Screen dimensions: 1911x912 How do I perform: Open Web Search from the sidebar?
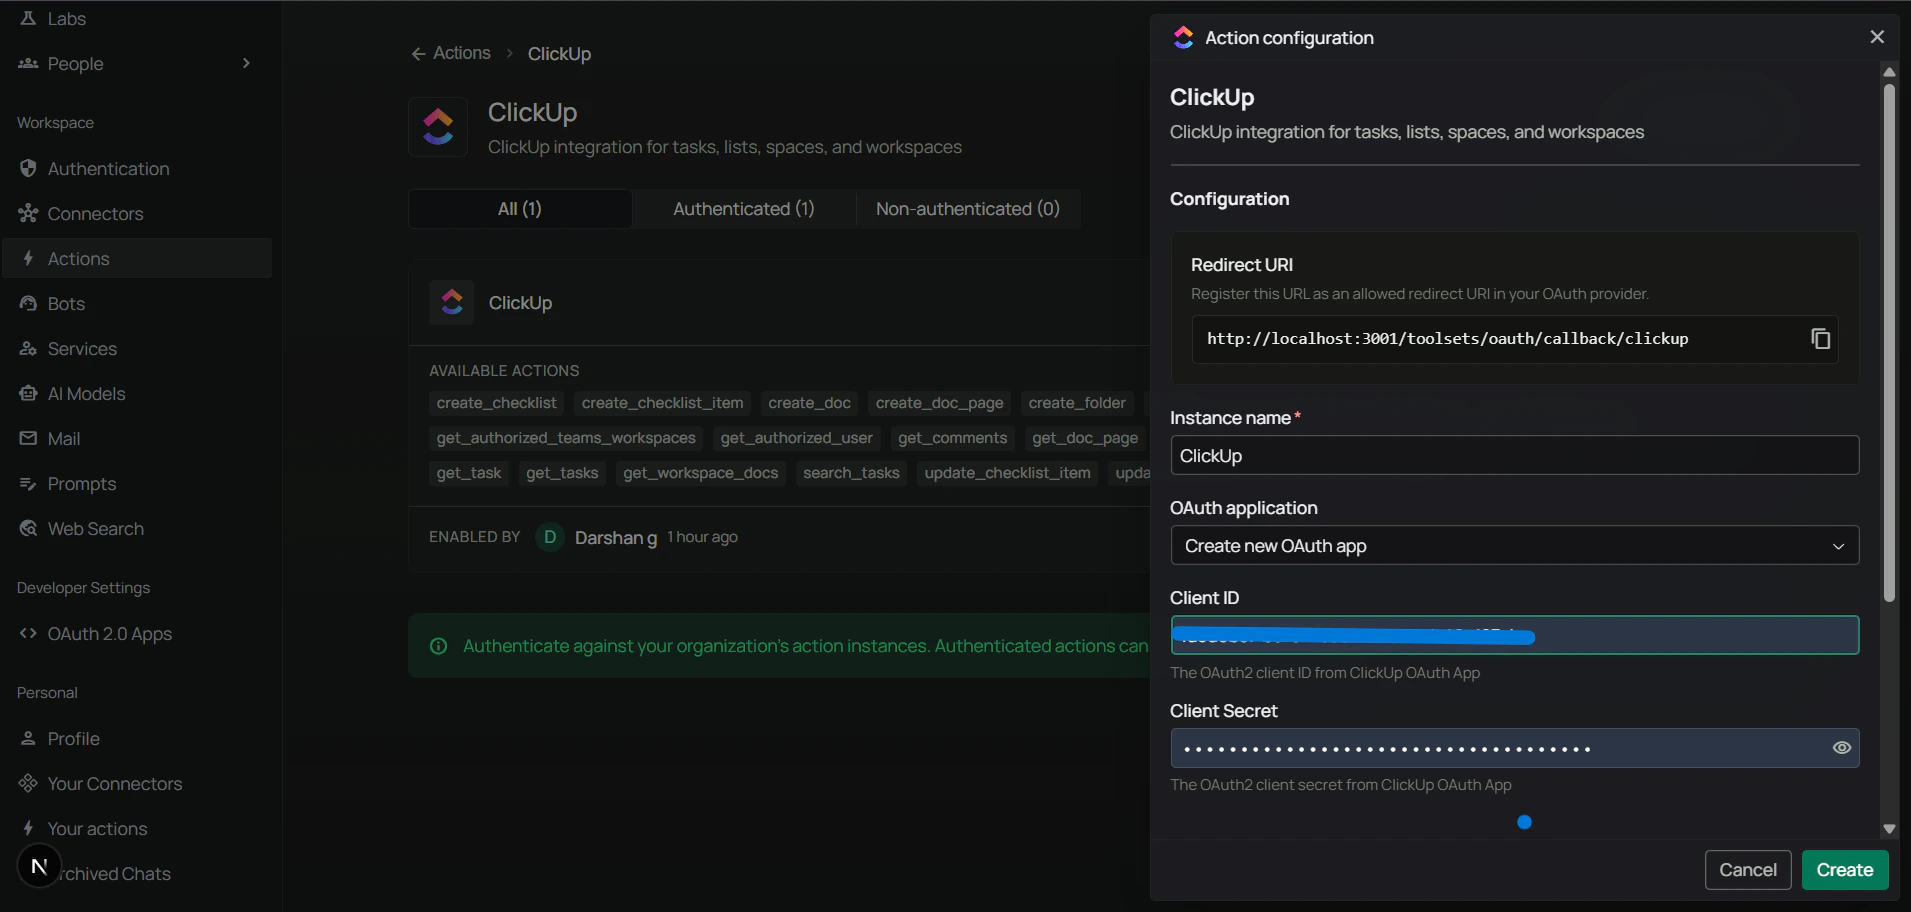[x=96, y=528]
